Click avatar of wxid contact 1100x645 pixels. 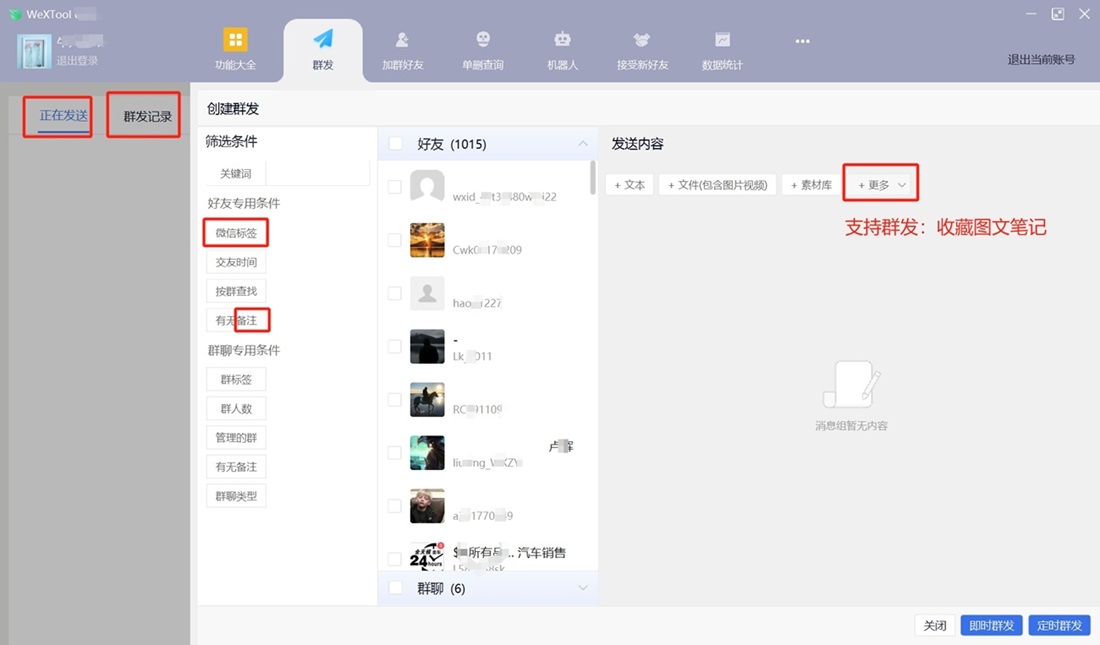click(427, 187)
